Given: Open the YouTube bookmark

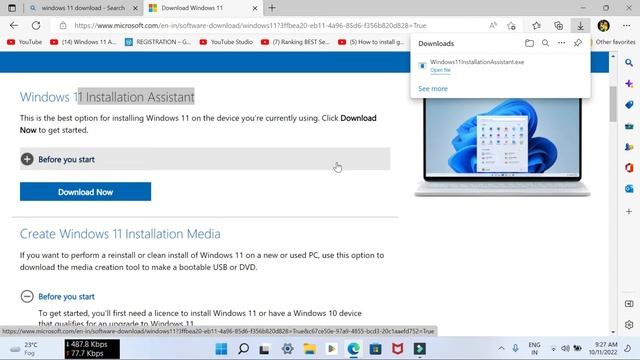Looking at the screenshot, I should click(x=24, y=42).
